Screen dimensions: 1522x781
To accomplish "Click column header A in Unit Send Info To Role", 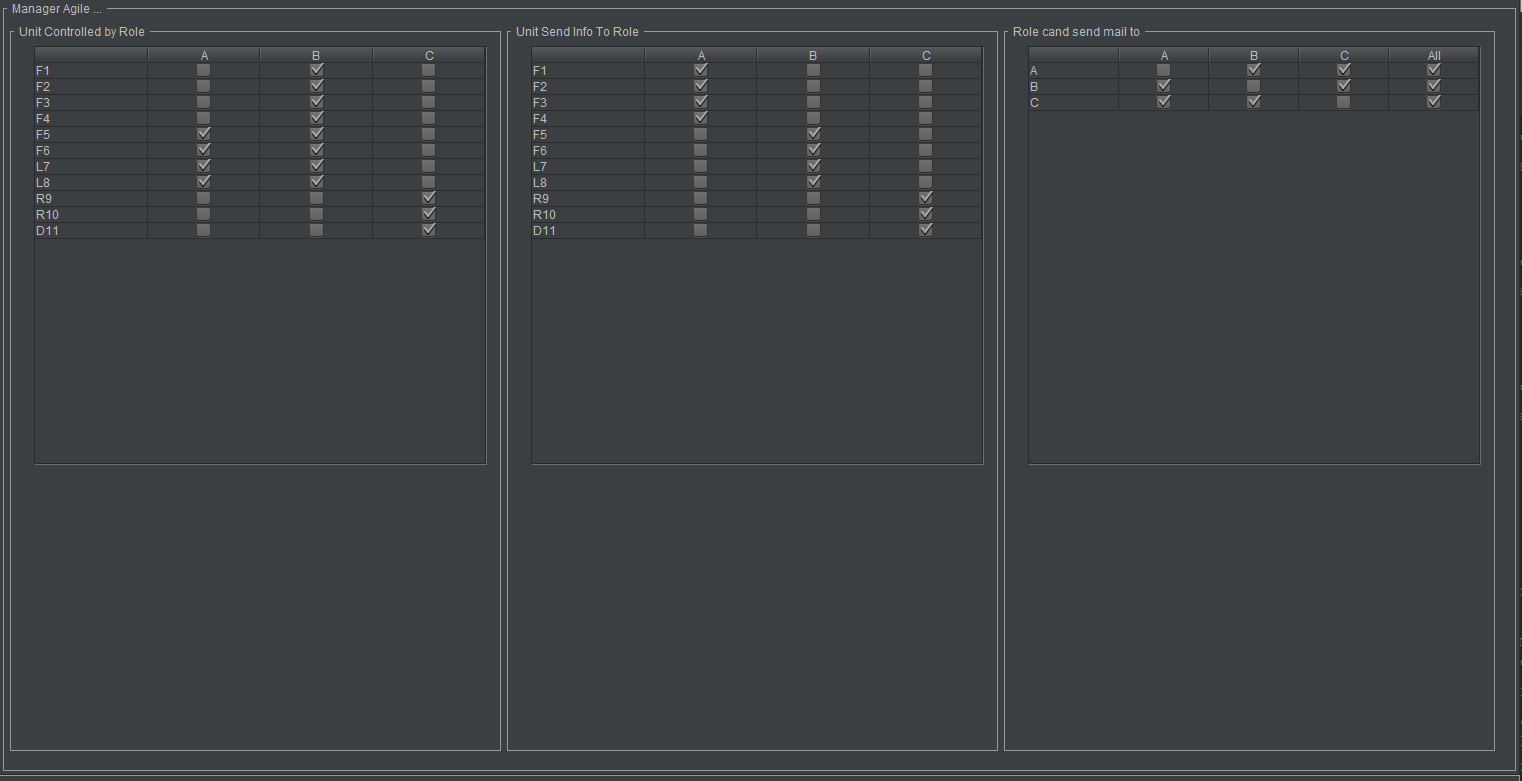I will tap(701, 55).
